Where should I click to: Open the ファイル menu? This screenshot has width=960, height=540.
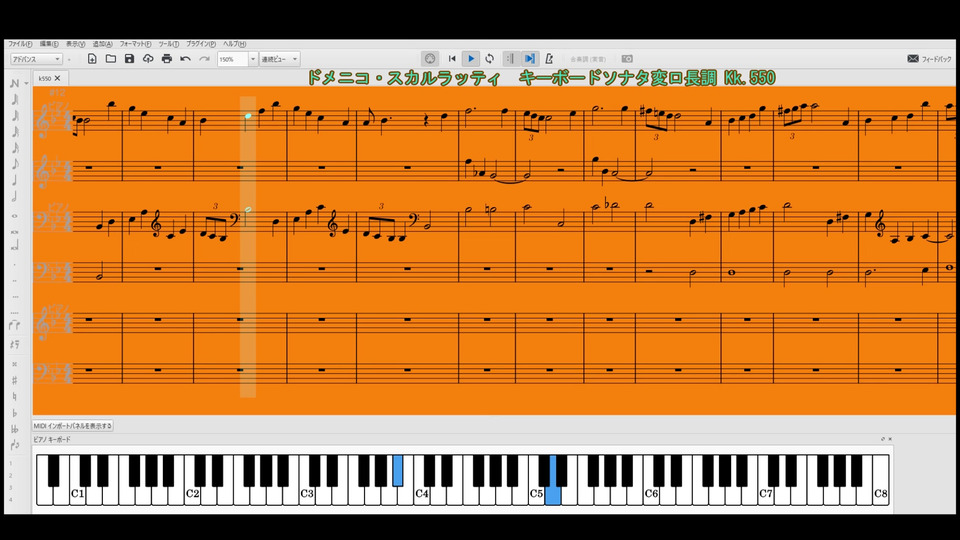pyautogui.click(x=20, y=44)
